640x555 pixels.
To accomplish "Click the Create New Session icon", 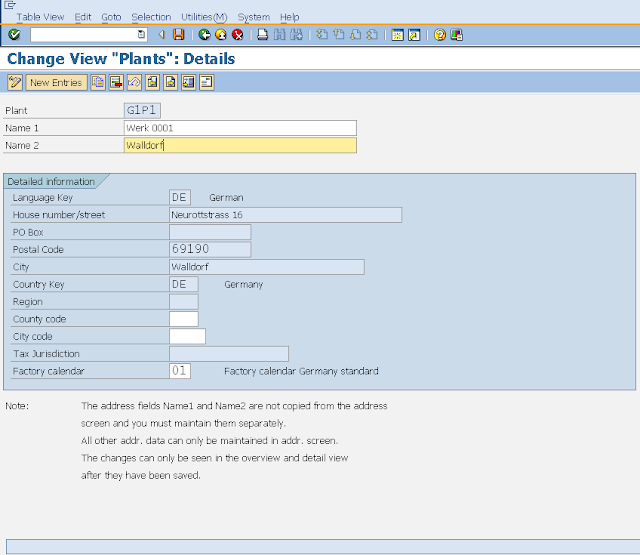I will point(398,35).
